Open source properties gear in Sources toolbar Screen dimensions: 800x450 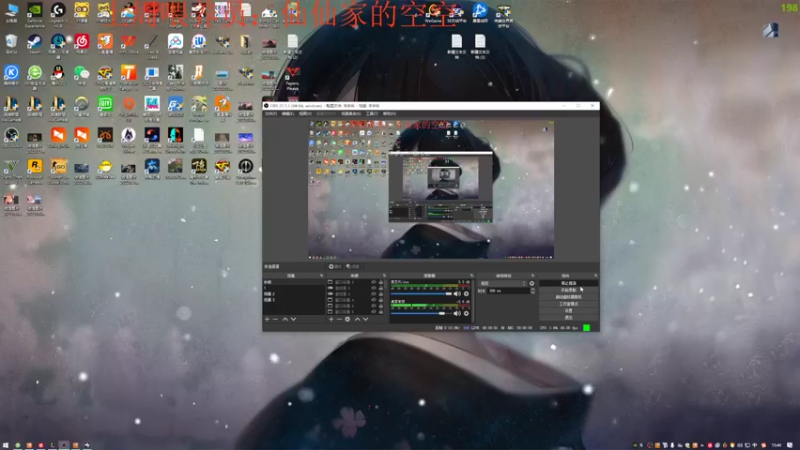[347, 319]
